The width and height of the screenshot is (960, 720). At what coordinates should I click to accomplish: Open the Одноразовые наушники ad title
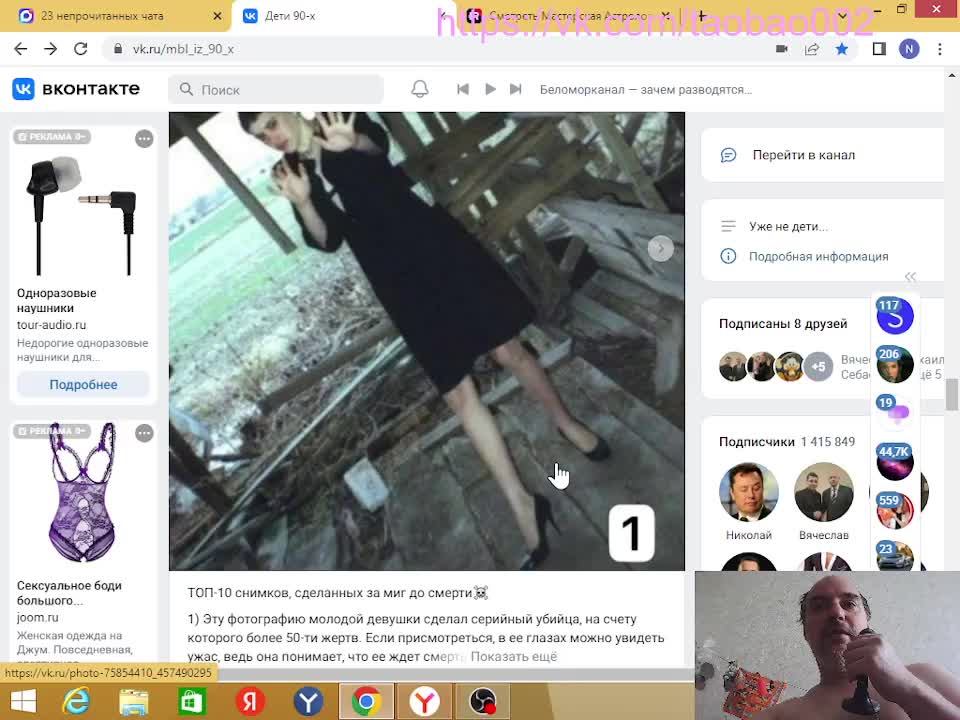(57, 300)
